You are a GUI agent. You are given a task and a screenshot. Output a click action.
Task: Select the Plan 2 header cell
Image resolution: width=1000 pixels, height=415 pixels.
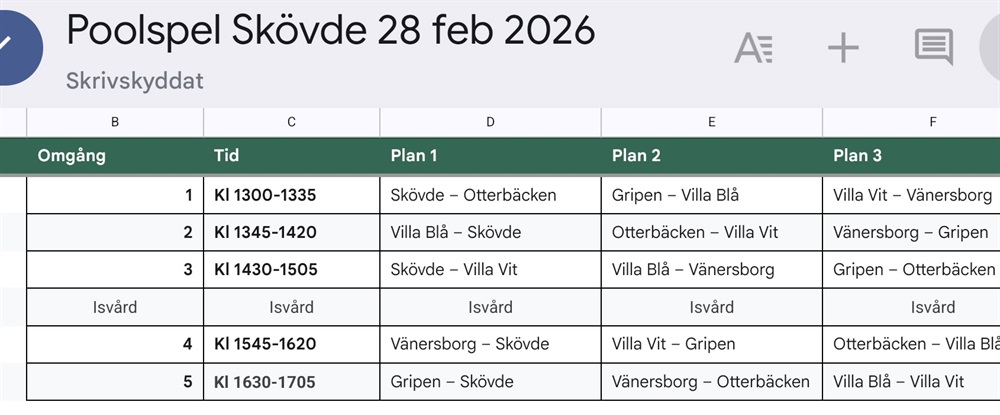[711, 156]
